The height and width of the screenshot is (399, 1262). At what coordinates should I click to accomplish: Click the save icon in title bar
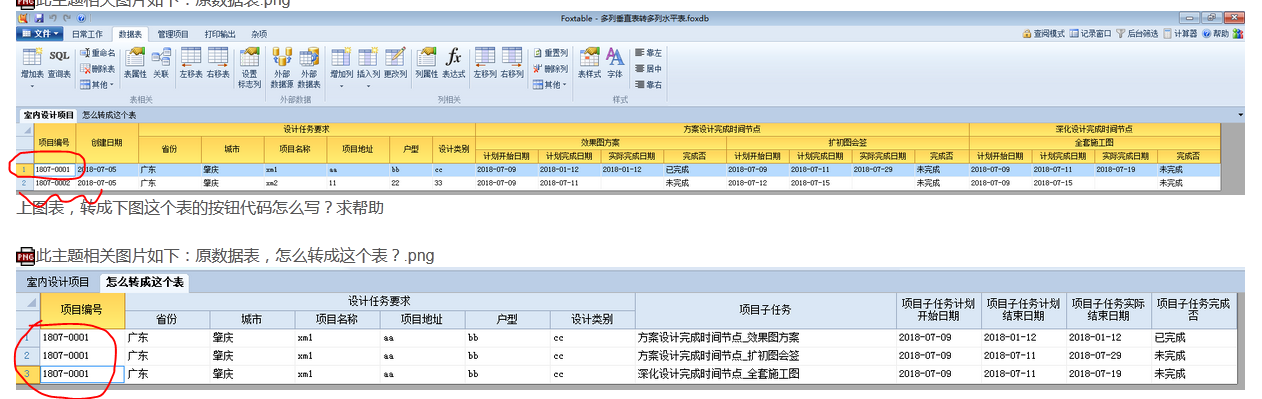[x=38, y=18]
